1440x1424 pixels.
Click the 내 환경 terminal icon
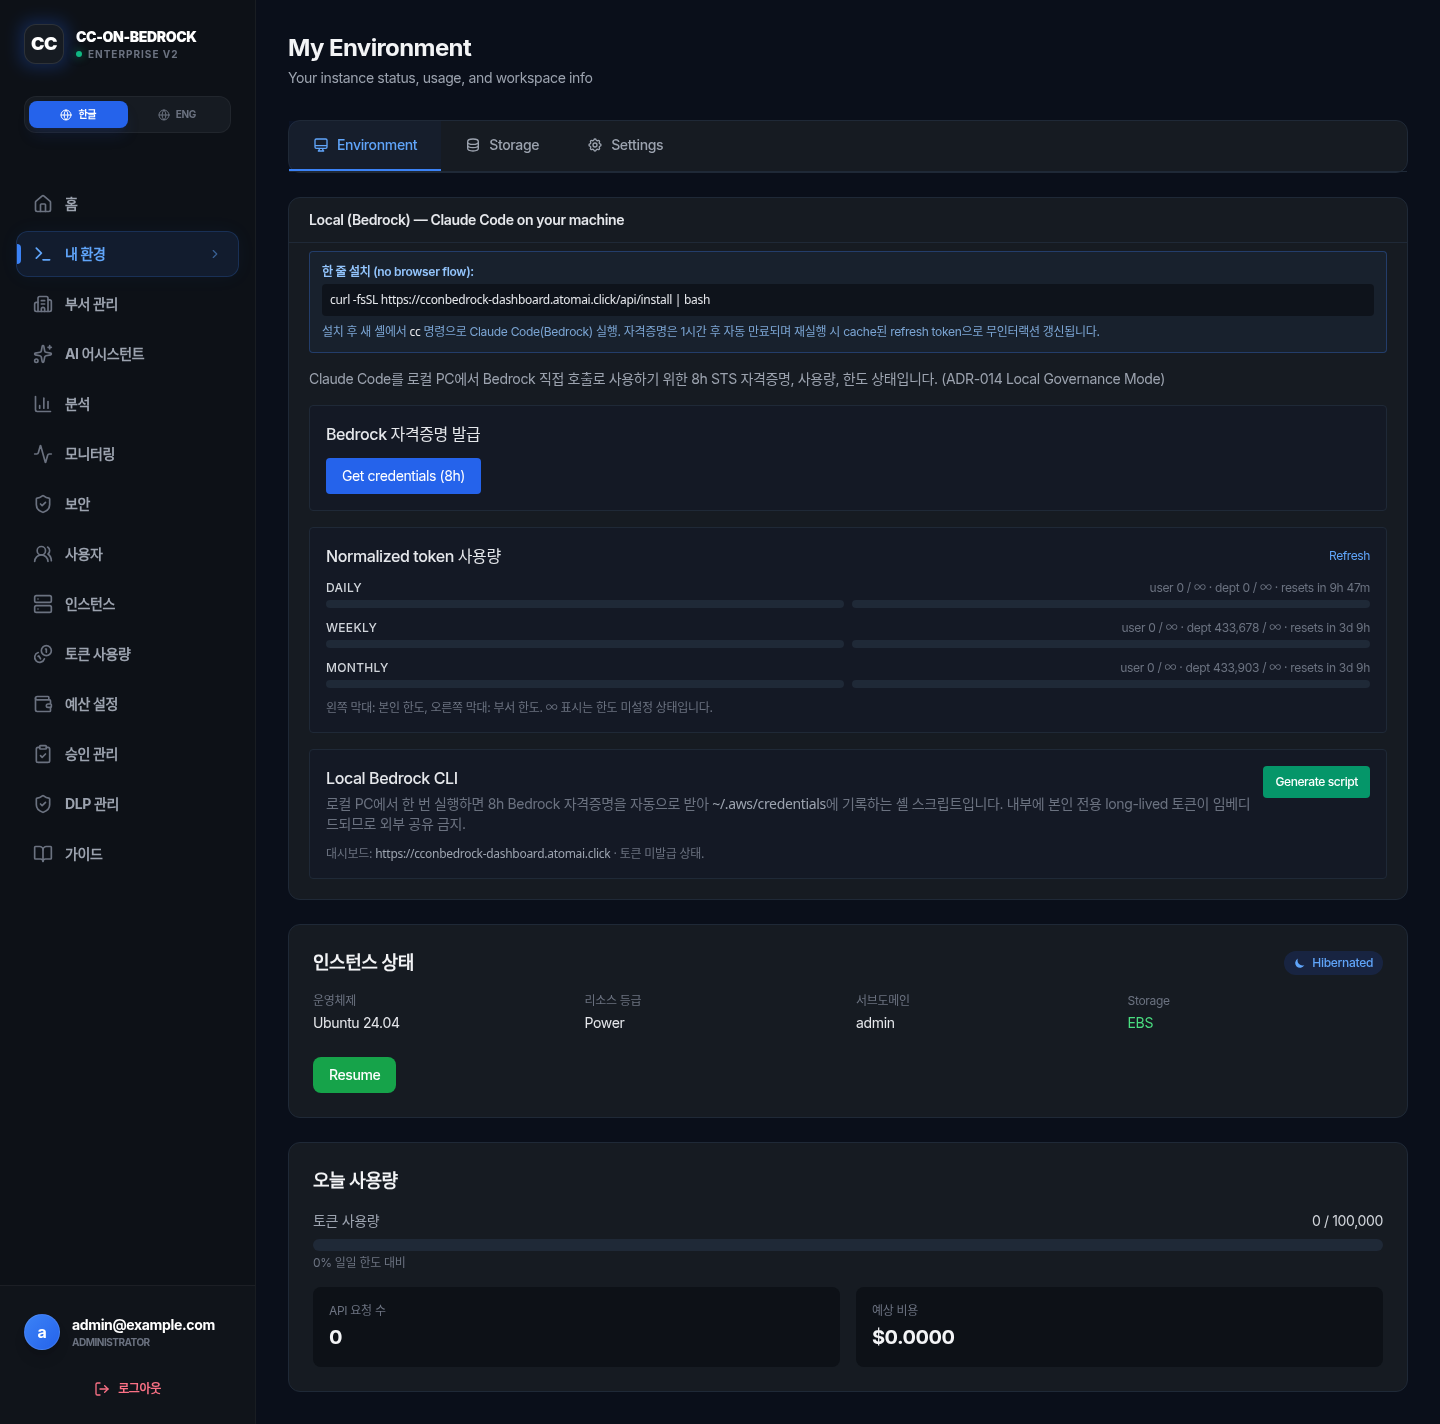point(43,254)
